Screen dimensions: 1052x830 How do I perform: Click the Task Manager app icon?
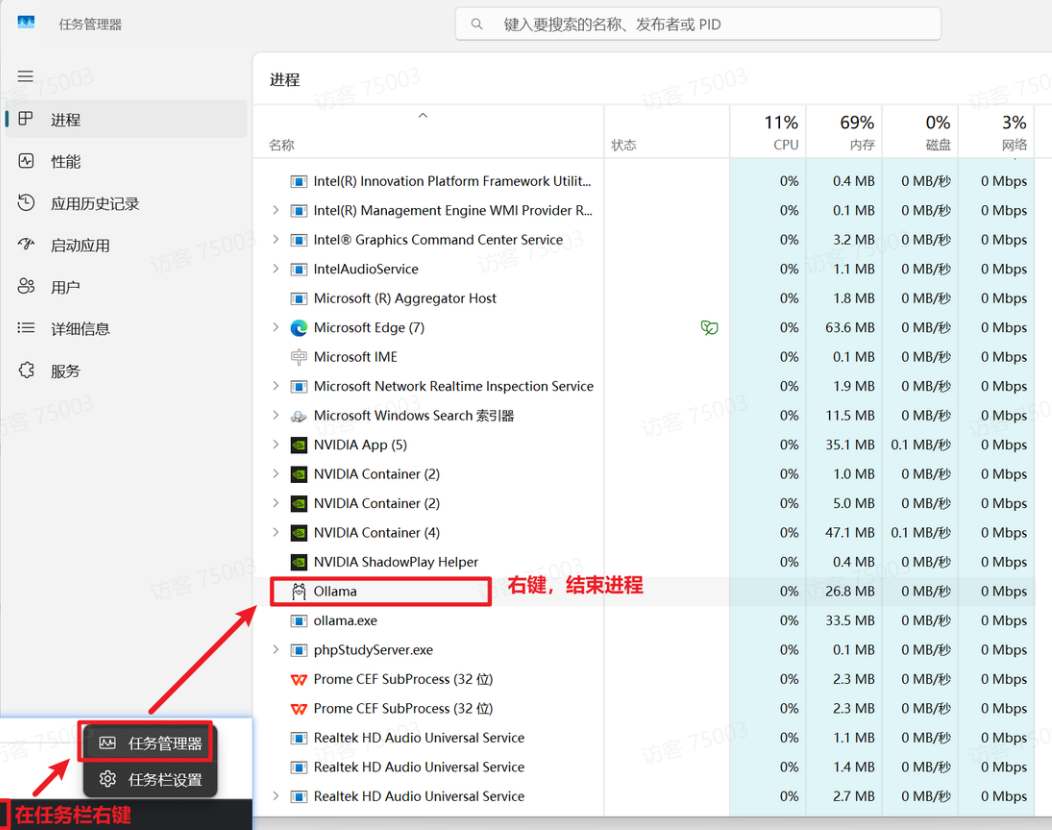[x=26, y=23]
